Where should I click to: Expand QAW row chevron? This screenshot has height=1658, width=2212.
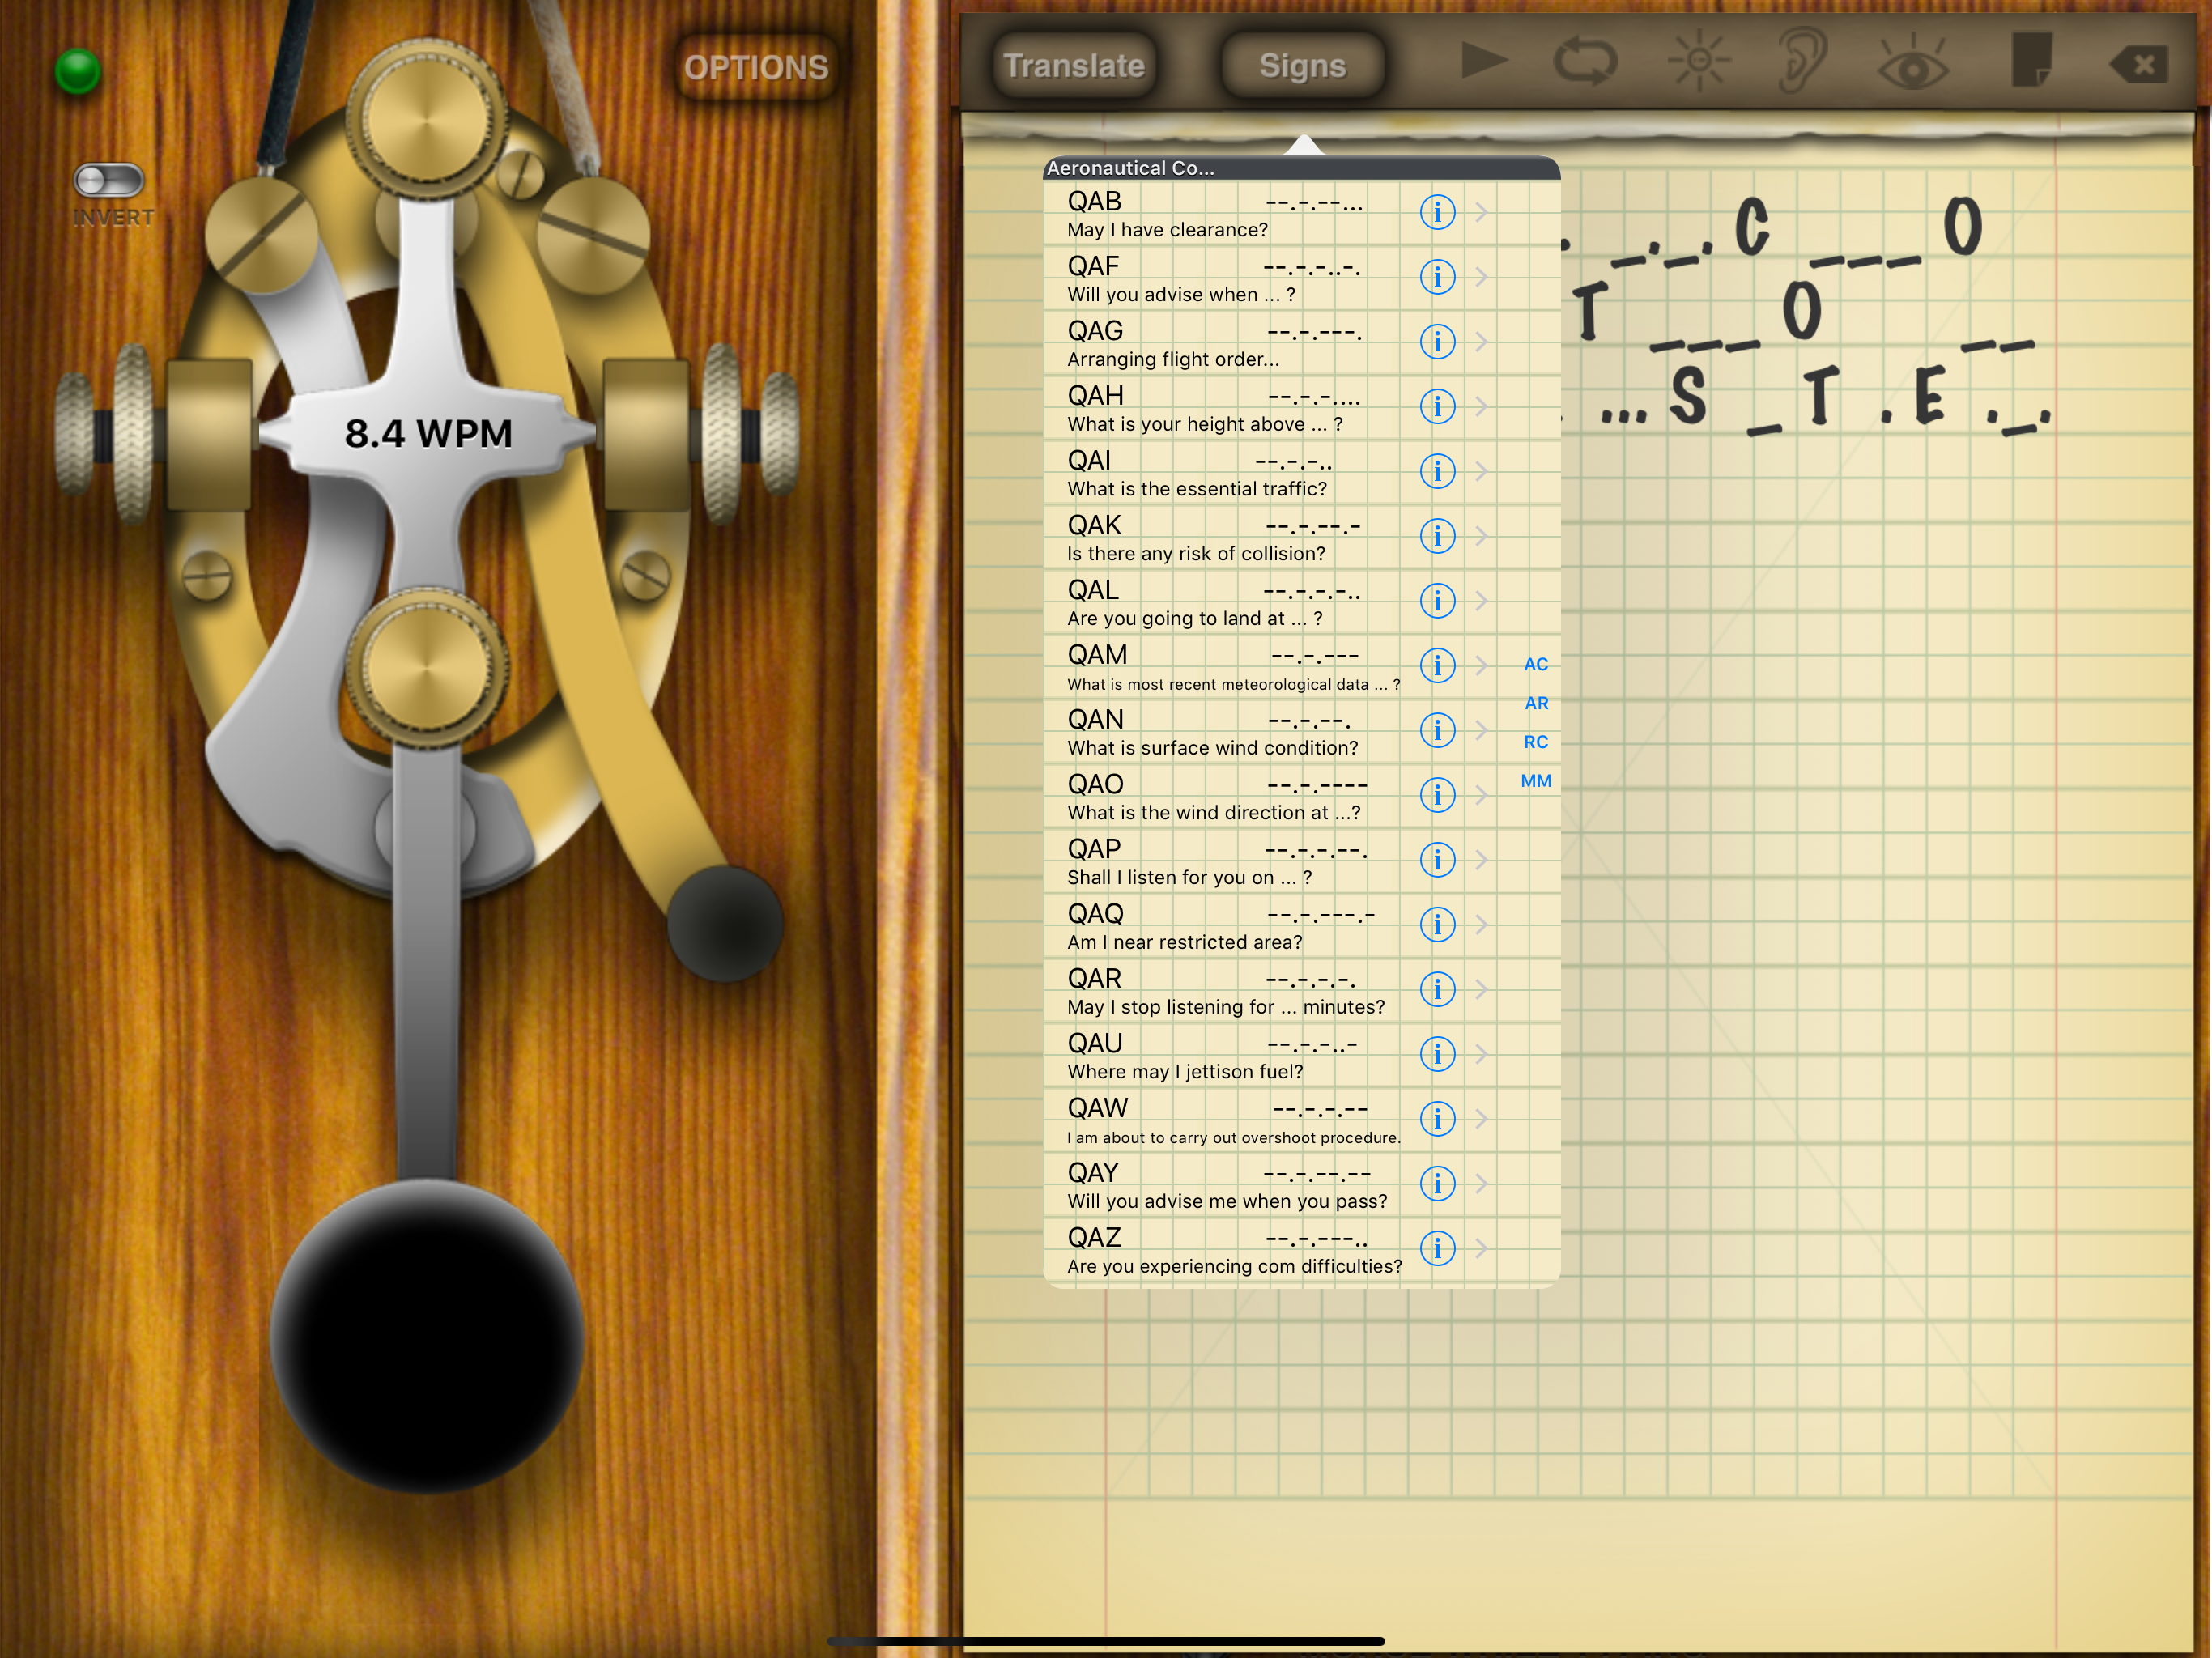(1482, 1119)
